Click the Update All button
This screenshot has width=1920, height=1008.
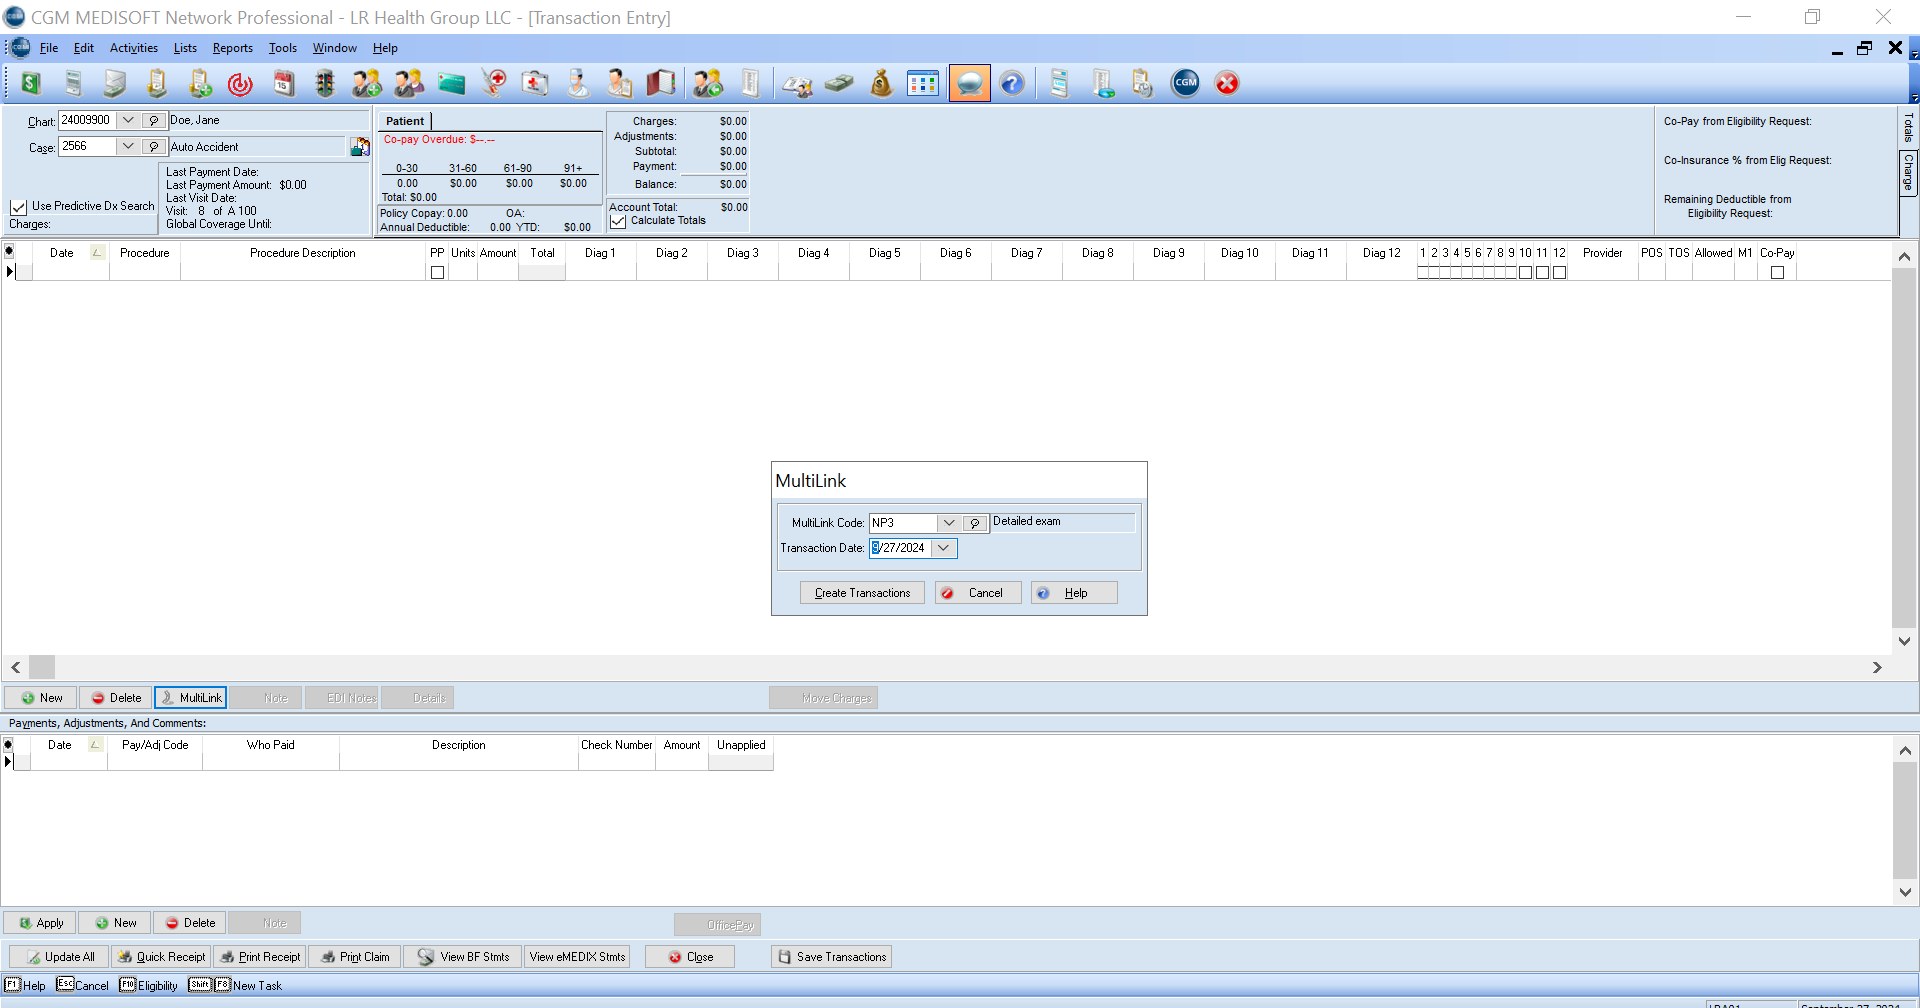pyautogui.click(x=58, y=957)
